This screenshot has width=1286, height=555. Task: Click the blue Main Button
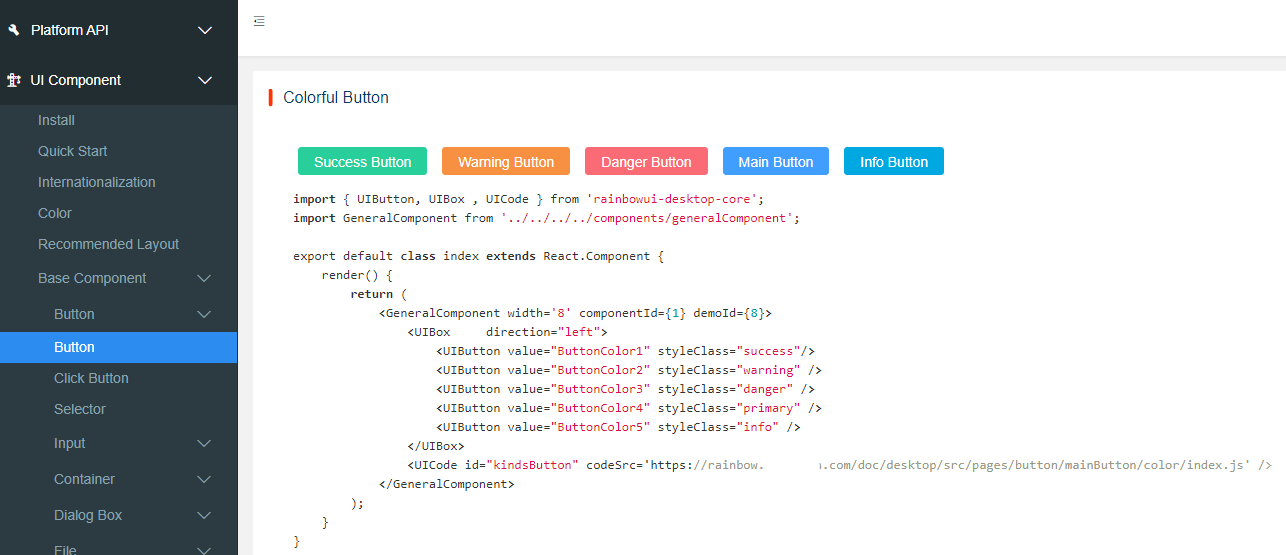point(775,162)
